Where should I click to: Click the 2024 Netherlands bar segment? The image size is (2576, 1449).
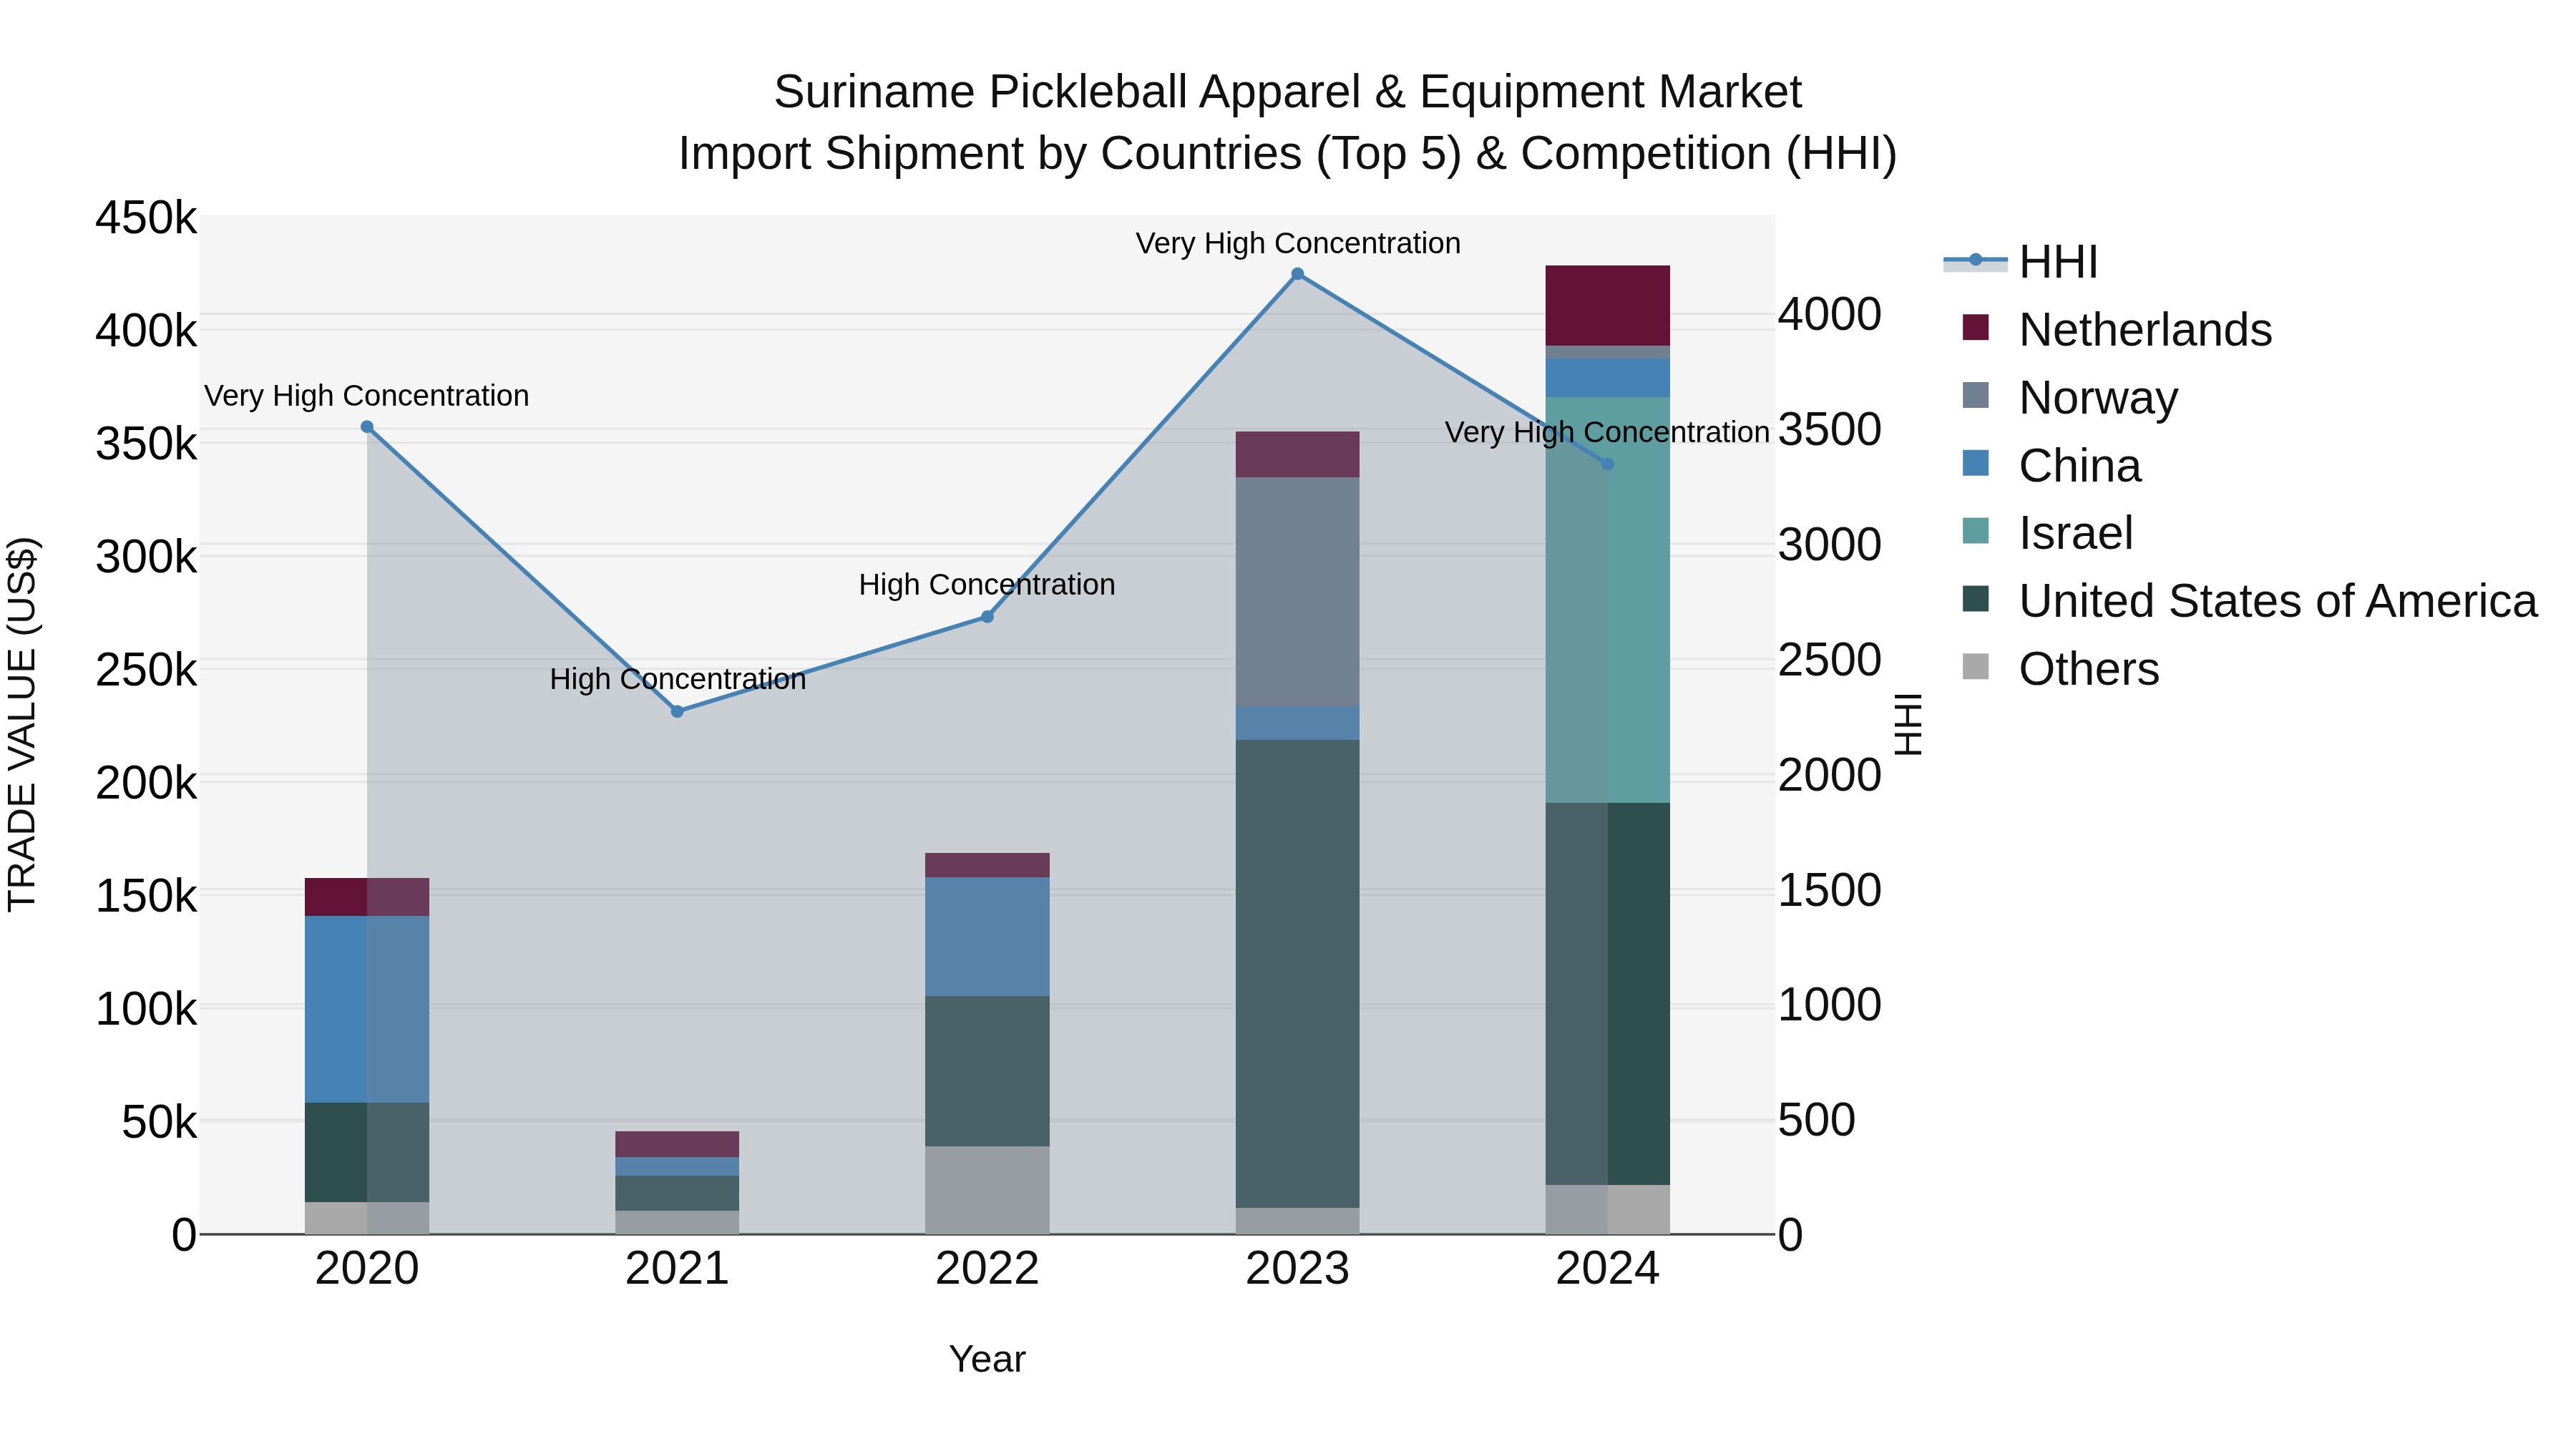pyautogui.click(x=1608, y=306)
